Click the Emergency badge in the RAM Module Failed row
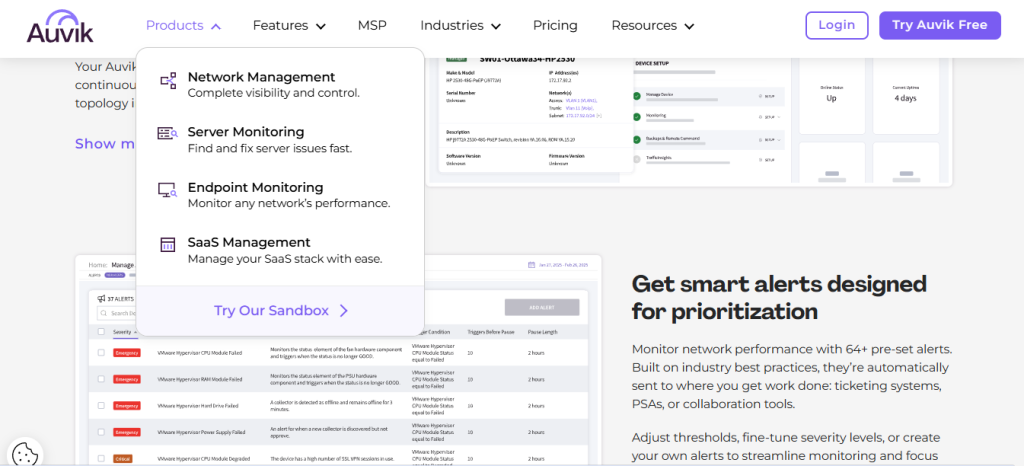1024x466 pixels. point(127,379)
